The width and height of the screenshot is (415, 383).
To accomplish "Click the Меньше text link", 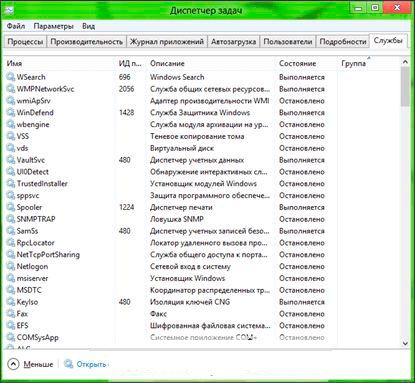I will (38, 364).
